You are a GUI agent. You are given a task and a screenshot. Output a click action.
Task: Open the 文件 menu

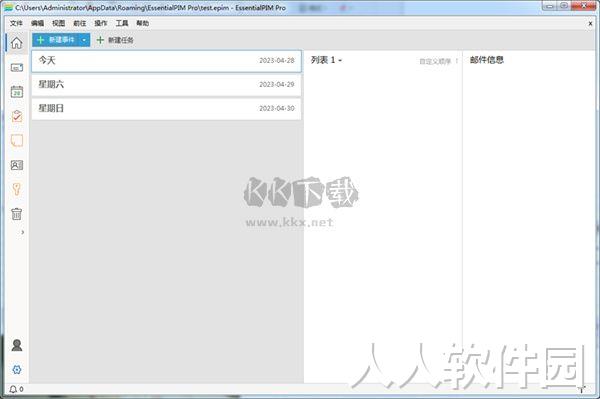(16, 23)
